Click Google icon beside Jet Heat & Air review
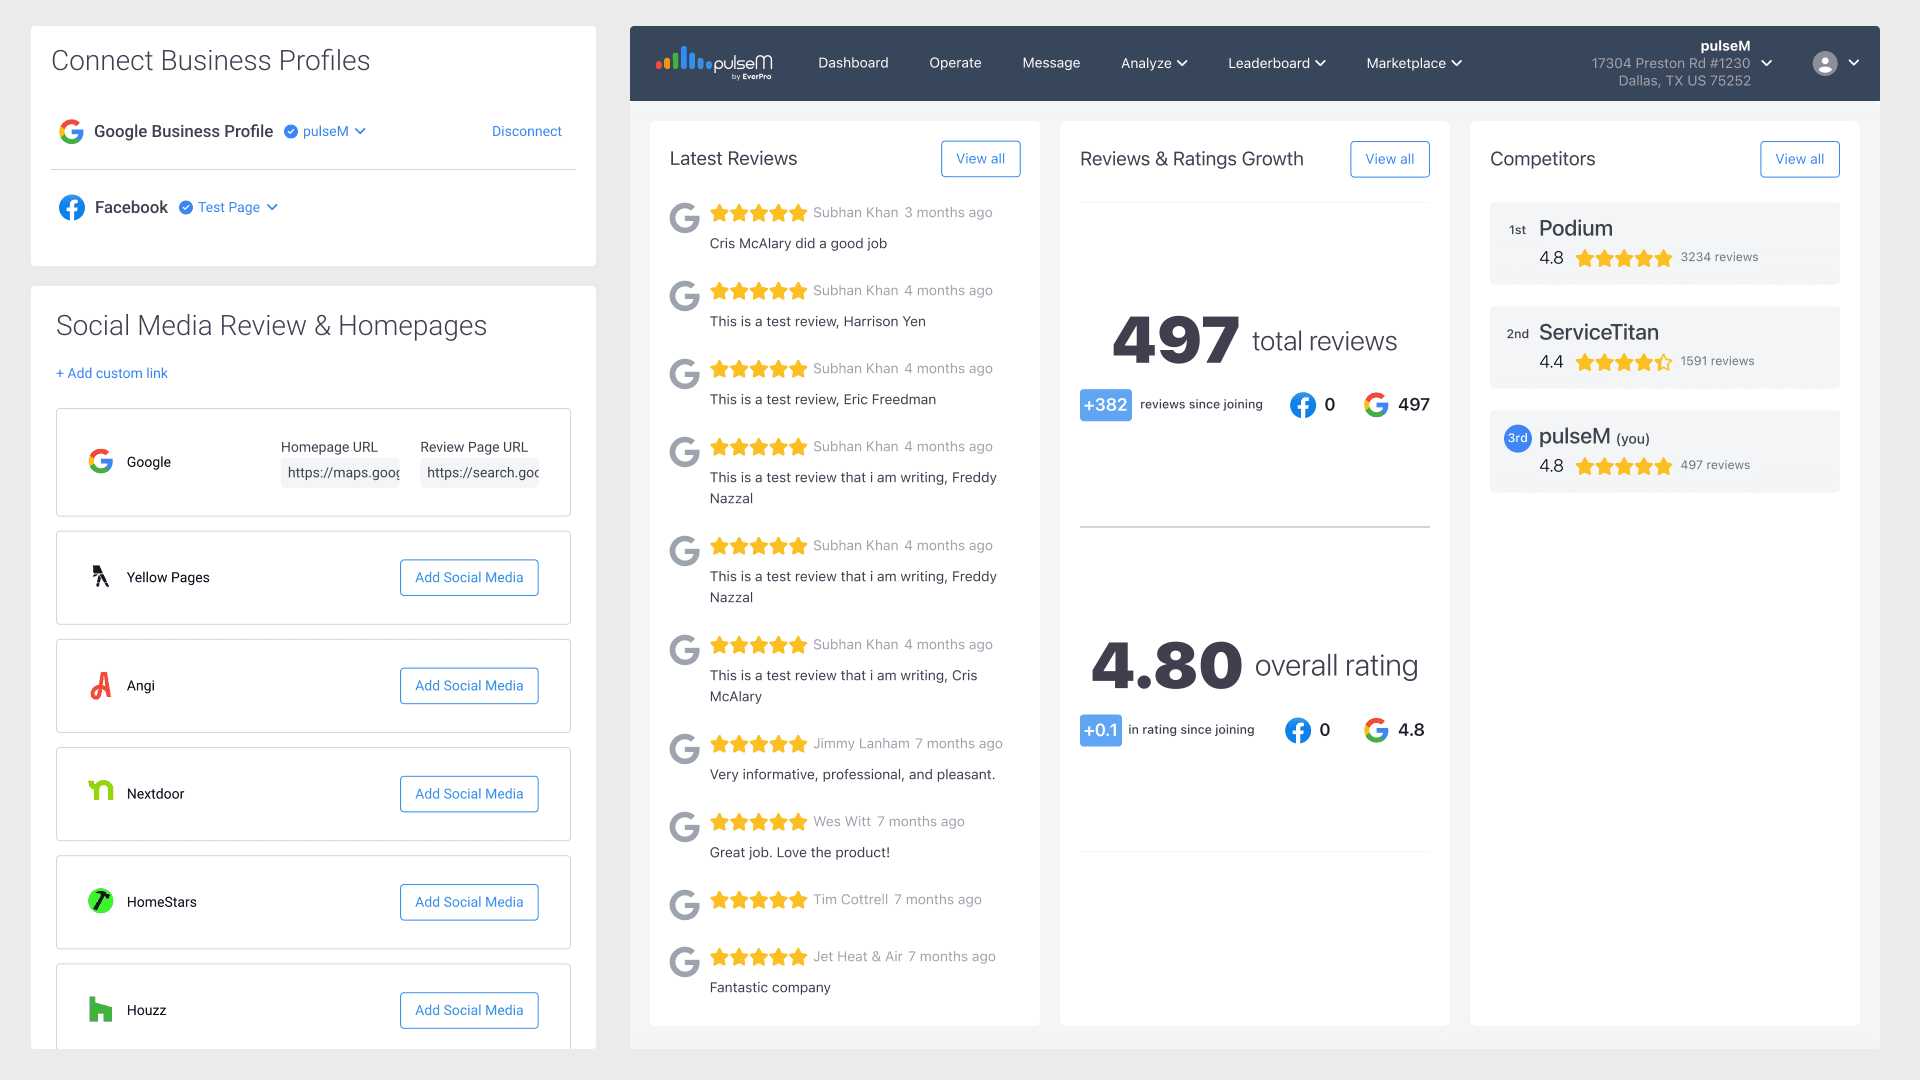The image size is (1920, 1080). click(685, 962)
